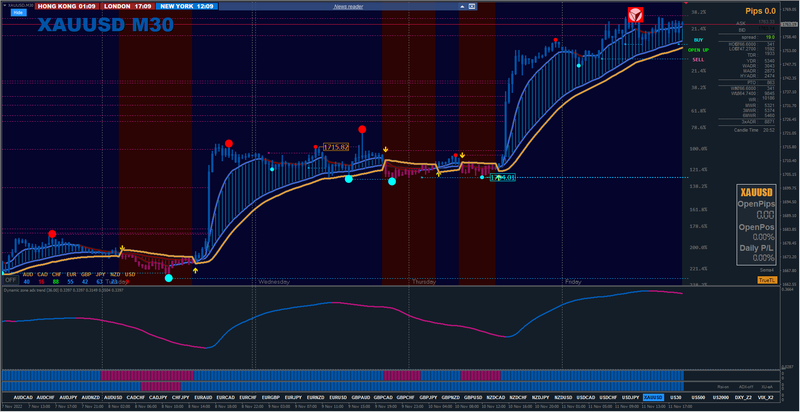Switch chart to AUDNZD symbol
Screen dimensions: 800x412
coord(90,397)
